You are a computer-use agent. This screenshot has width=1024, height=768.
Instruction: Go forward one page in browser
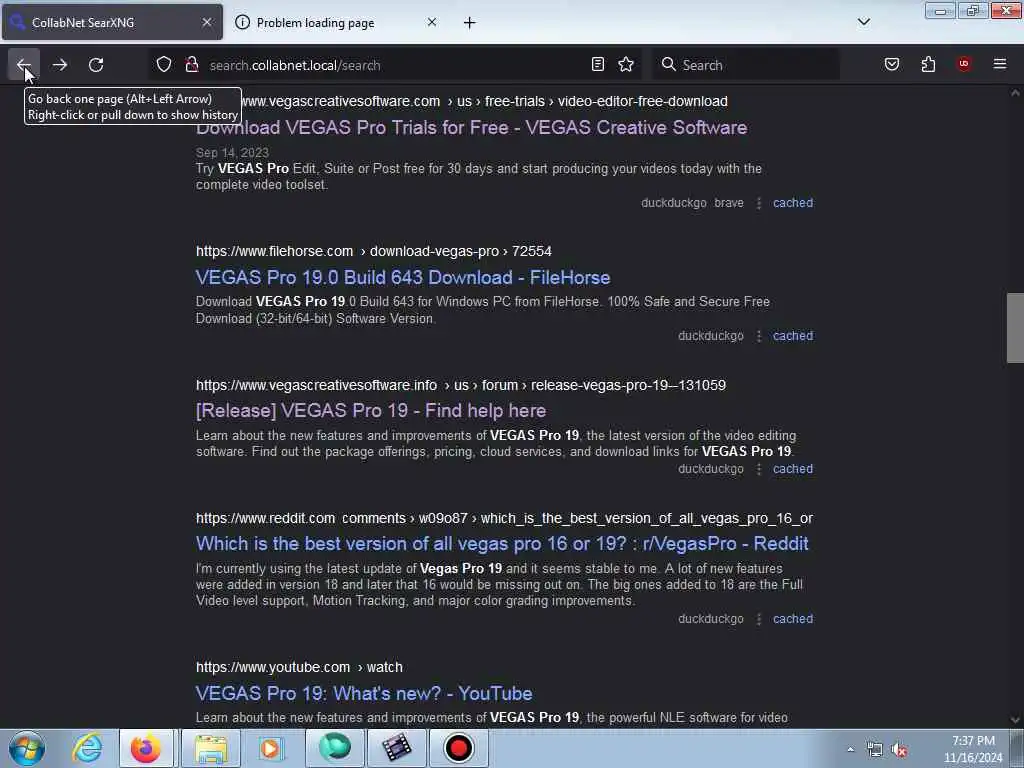[x=60, y=65]
